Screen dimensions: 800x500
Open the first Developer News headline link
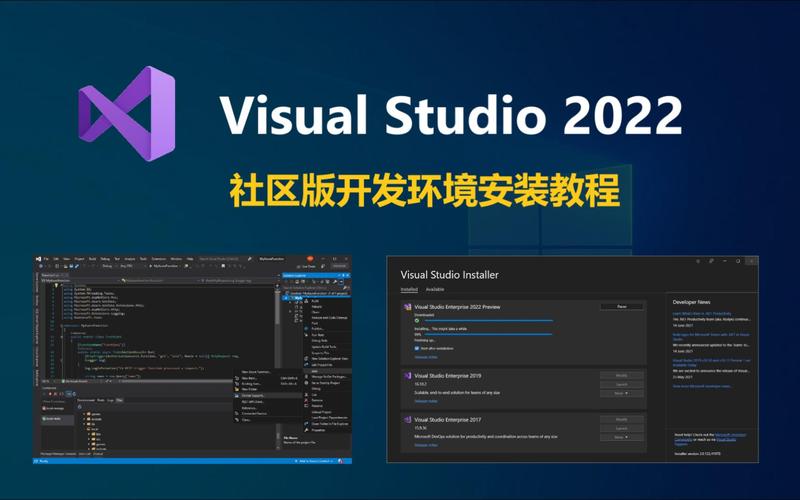(x=702, y=314)
